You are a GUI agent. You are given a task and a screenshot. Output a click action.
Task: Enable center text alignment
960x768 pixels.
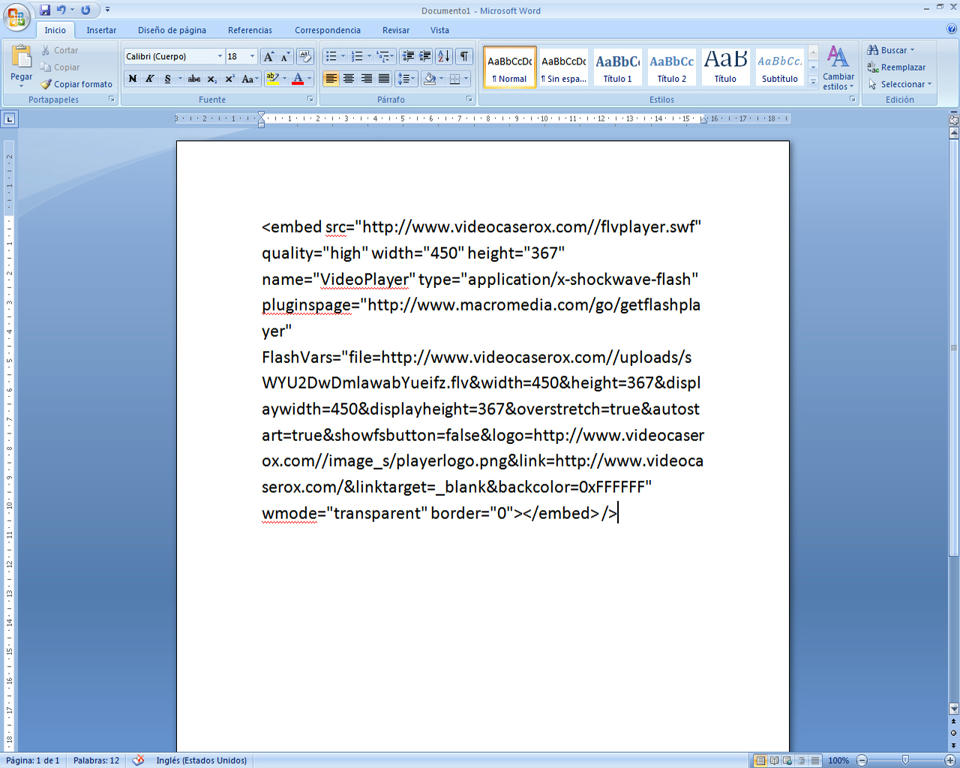(349, 79)
